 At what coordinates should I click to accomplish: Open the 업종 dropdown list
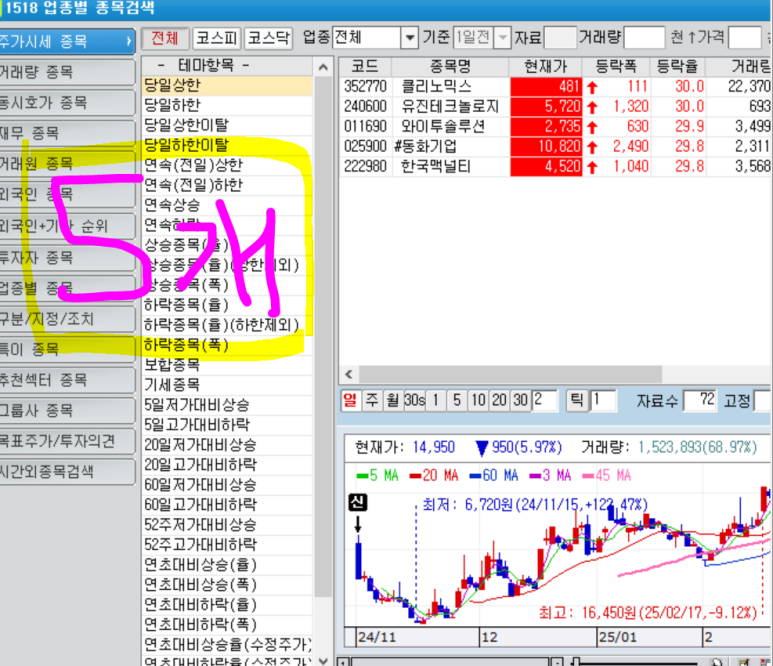pos(408,38)
